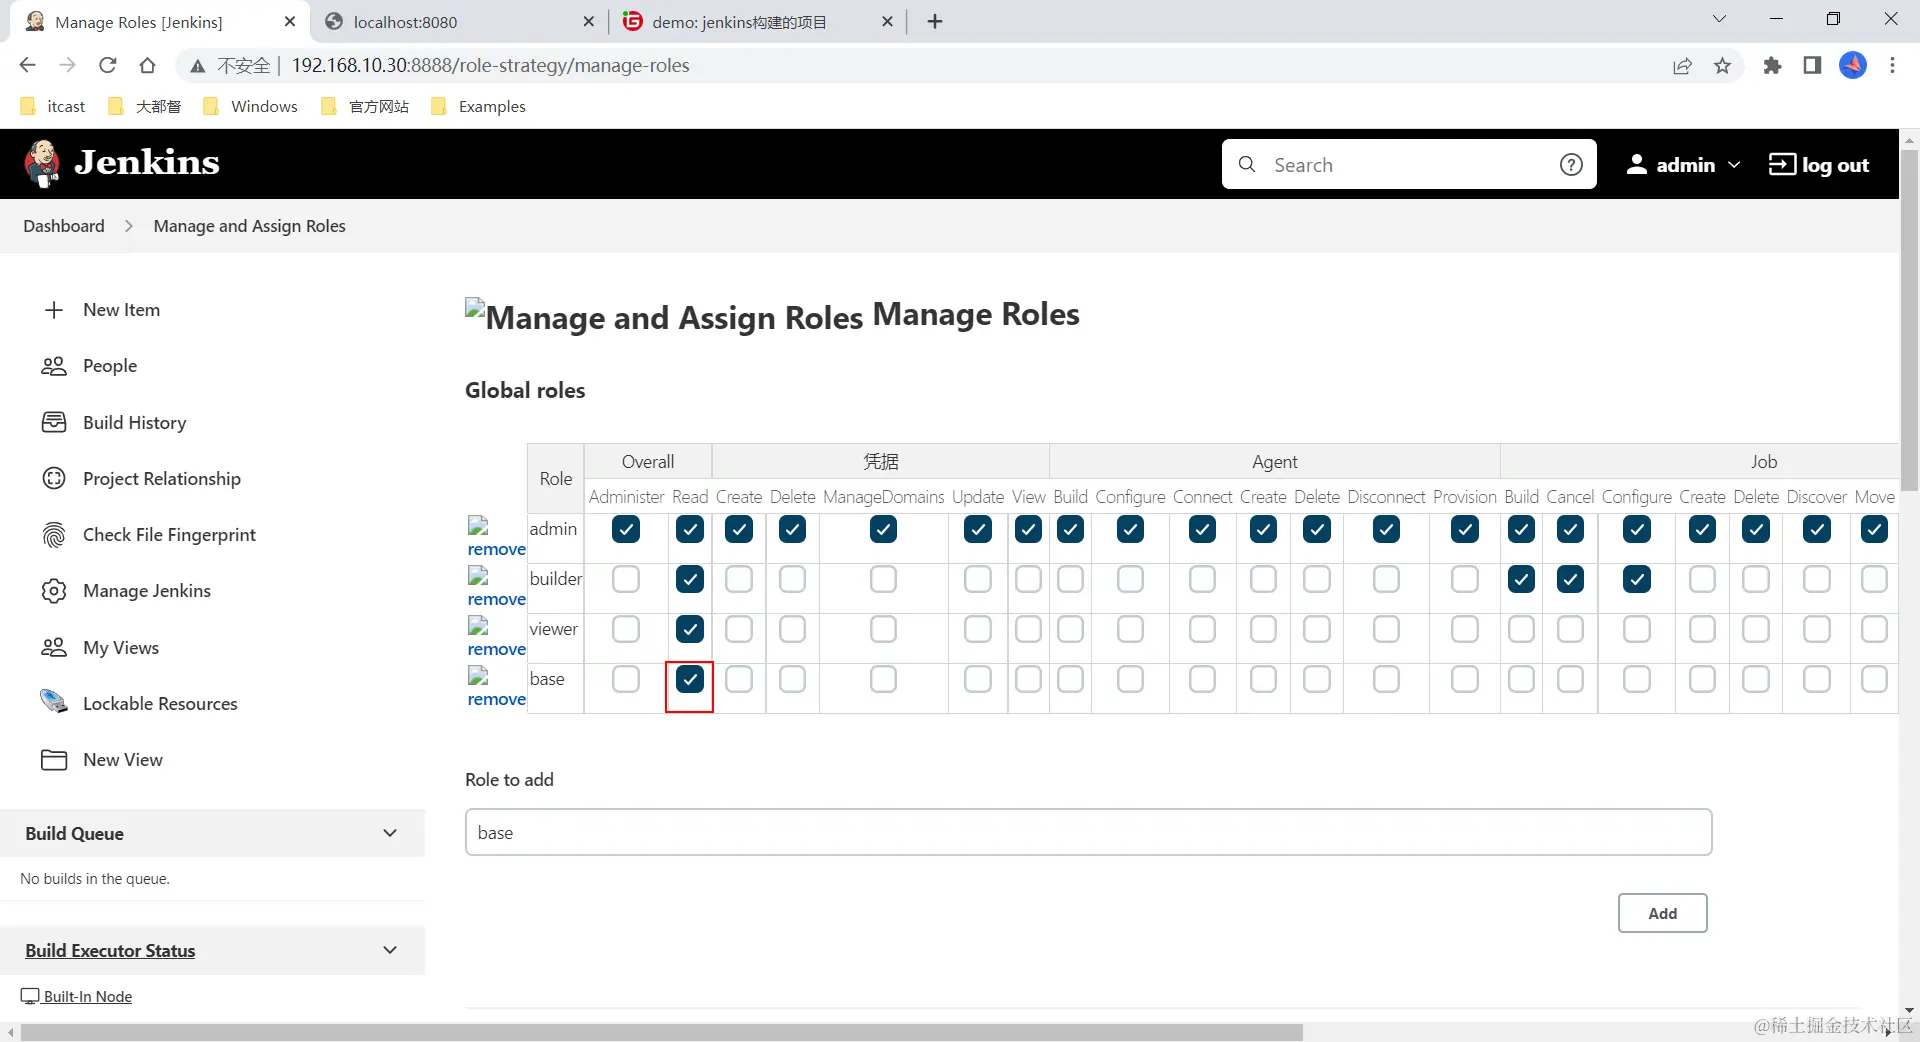Image resolution: width=1920 pixels, height=1042 pixels.
Task: Open the admin user dropdown arrow
Action: coord(1734,164)
